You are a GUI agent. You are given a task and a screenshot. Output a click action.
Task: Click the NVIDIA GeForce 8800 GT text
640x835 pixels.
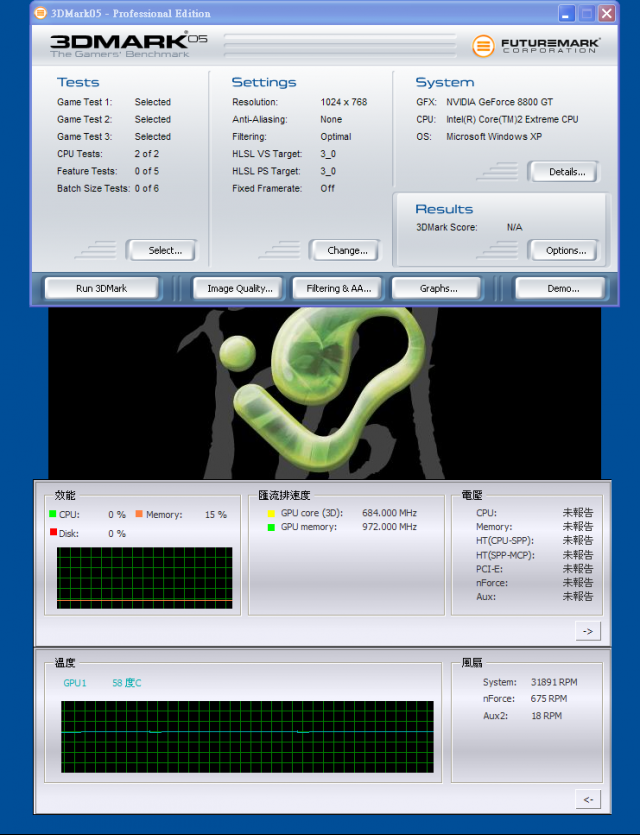[x=499, y=102]
